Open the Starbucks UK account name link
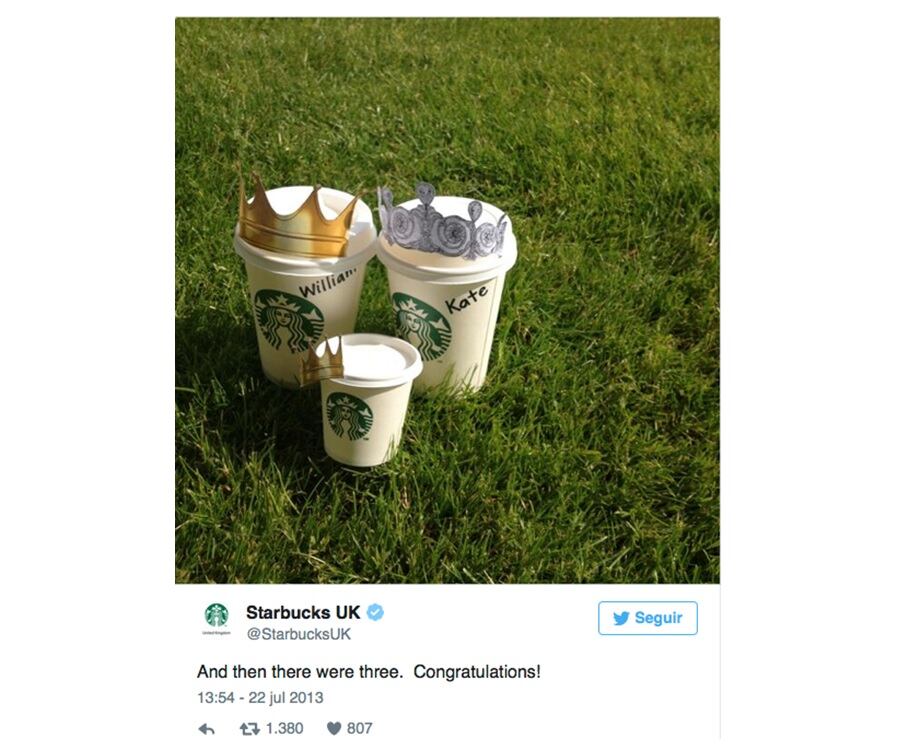The height and width of the screenshot is (750, 905). 303,612
